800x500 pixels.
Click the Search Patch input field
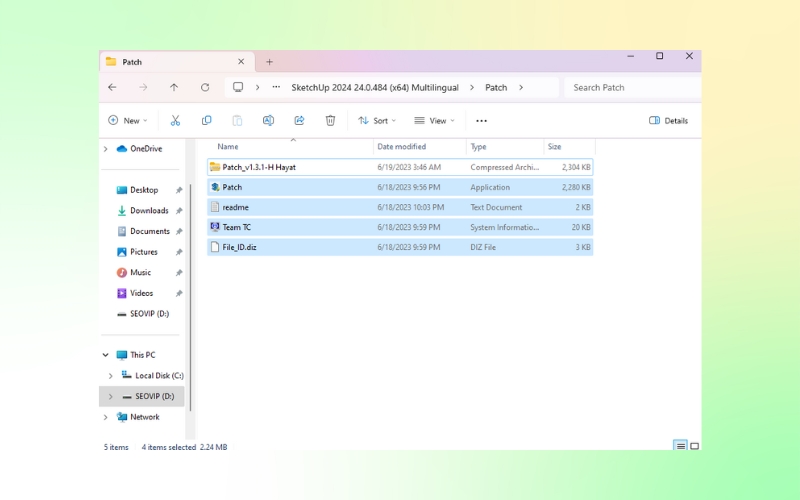click(x=630, y=87)
